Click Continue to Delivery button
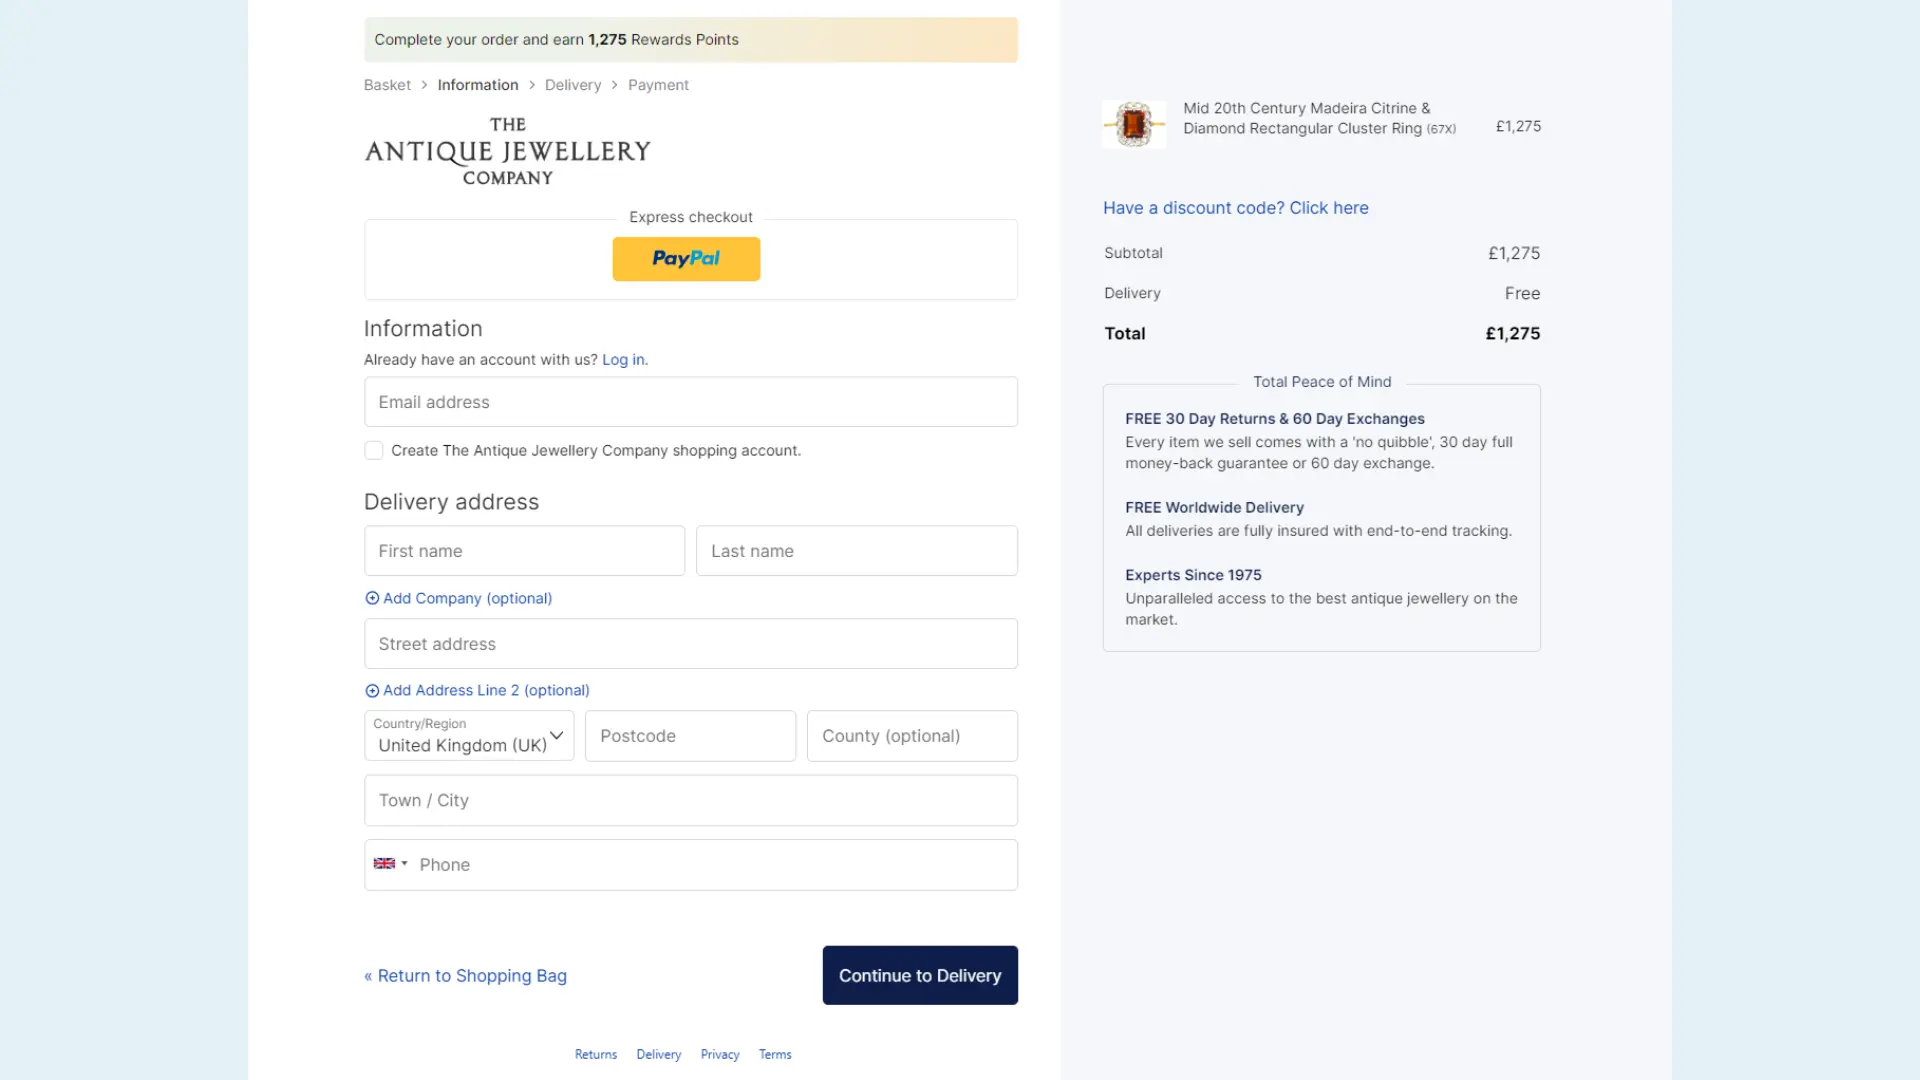 919,975
